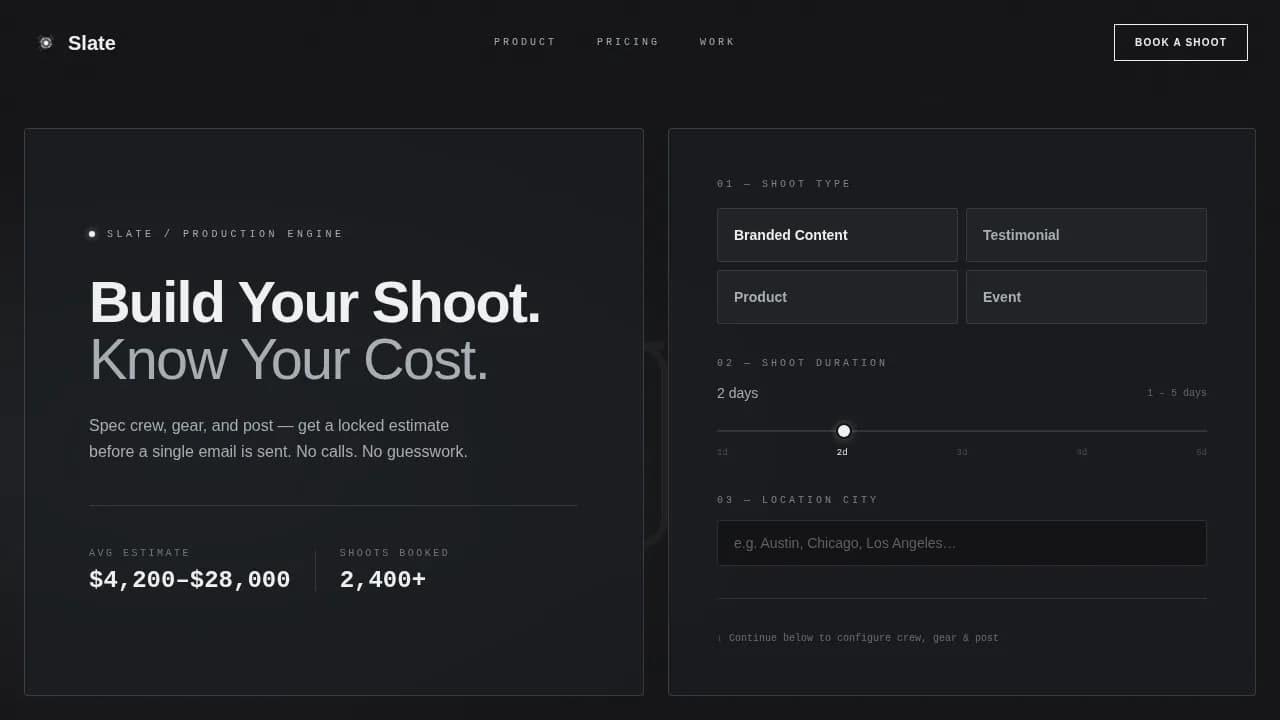The height and width of the screenshot is (720, 1280).
Task: Select the Branded Content shoot type
Action: click(x=837, y=235)
